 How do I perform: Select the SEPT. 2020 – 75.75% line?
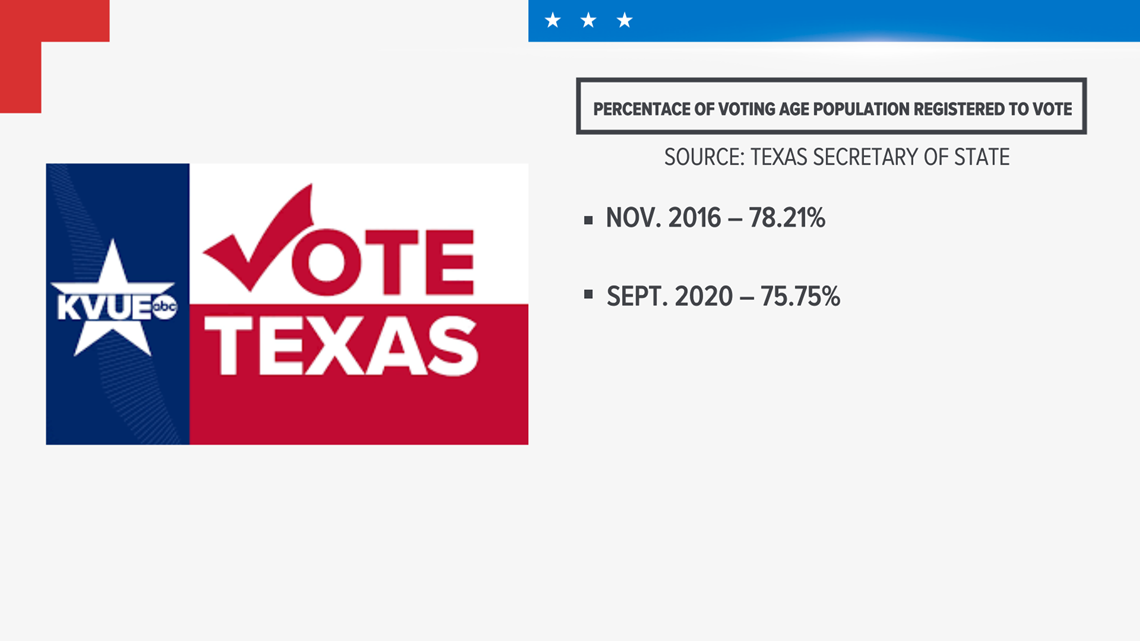pos(723,297)
